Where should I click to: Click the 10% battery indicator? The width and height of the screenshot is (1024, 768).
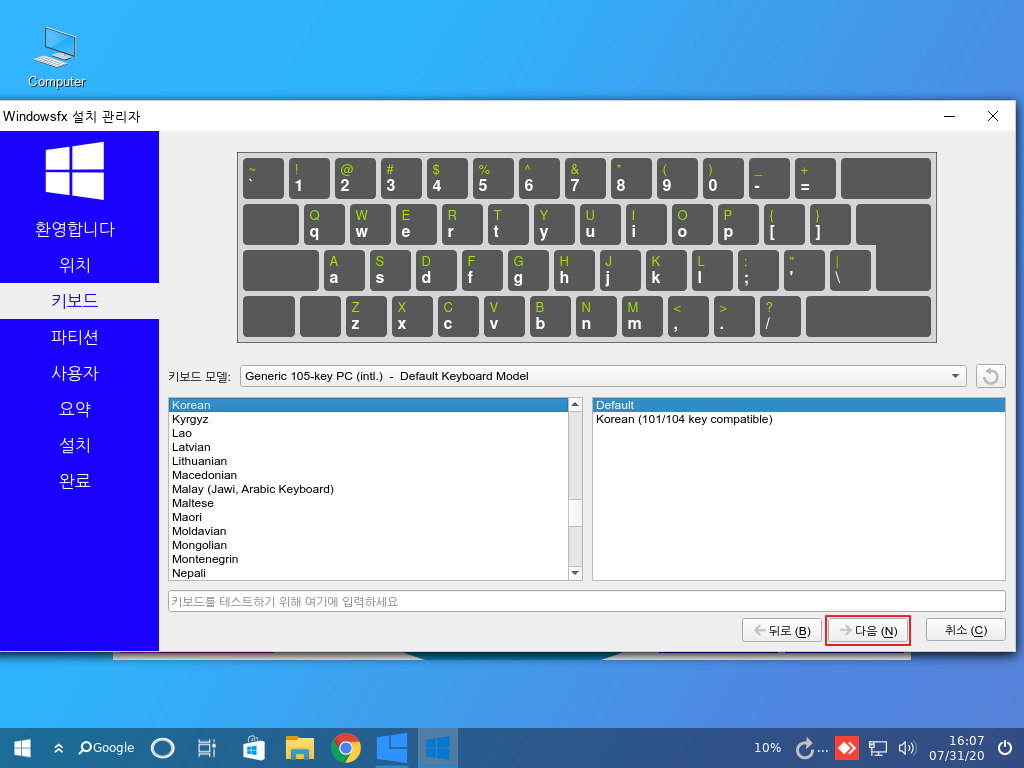[x=767, y=748]
